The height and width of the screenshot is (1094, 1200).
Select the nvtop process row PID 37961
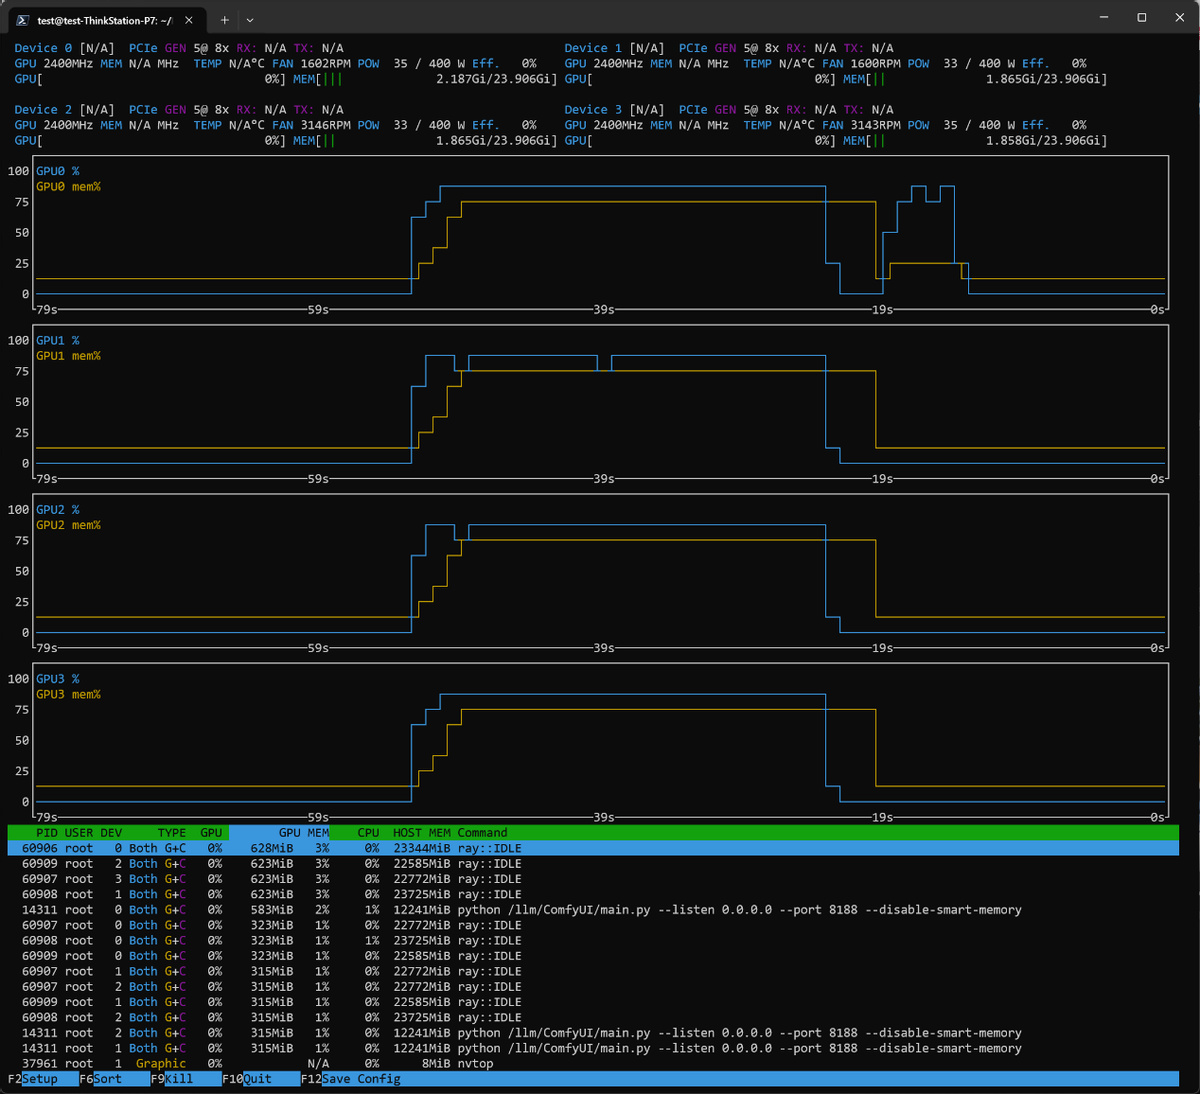(x=593, y=1064)
